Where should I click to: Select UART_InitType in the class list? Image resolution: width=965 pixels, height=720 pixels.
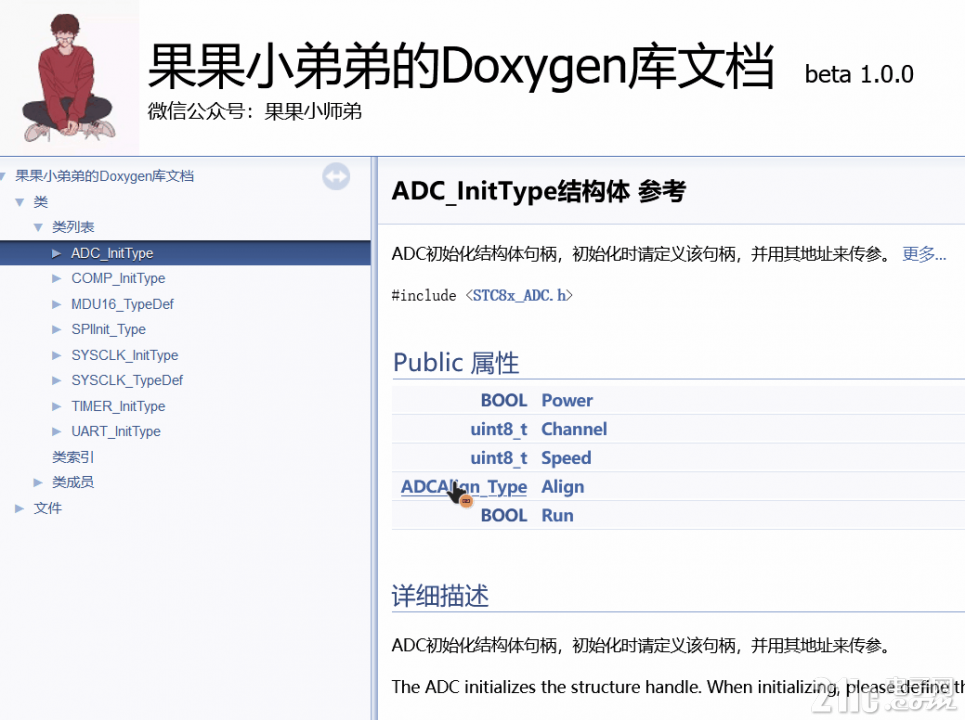click(x=116, y=431)
